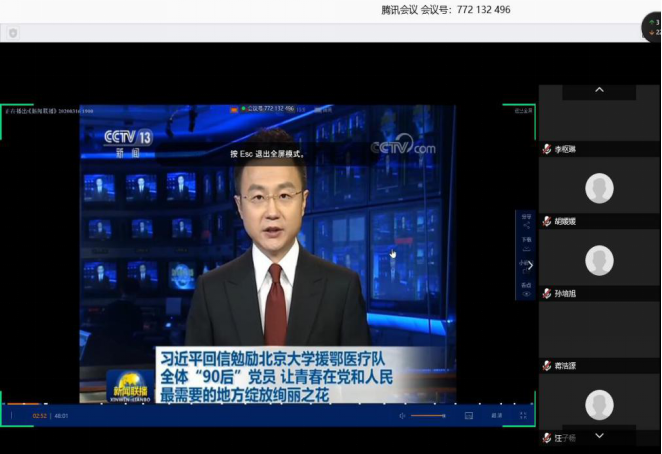The width and height of the screenshot is (662, 454).
Task: Click the 蒋洁源 participant name label
Action: point(565,366)
